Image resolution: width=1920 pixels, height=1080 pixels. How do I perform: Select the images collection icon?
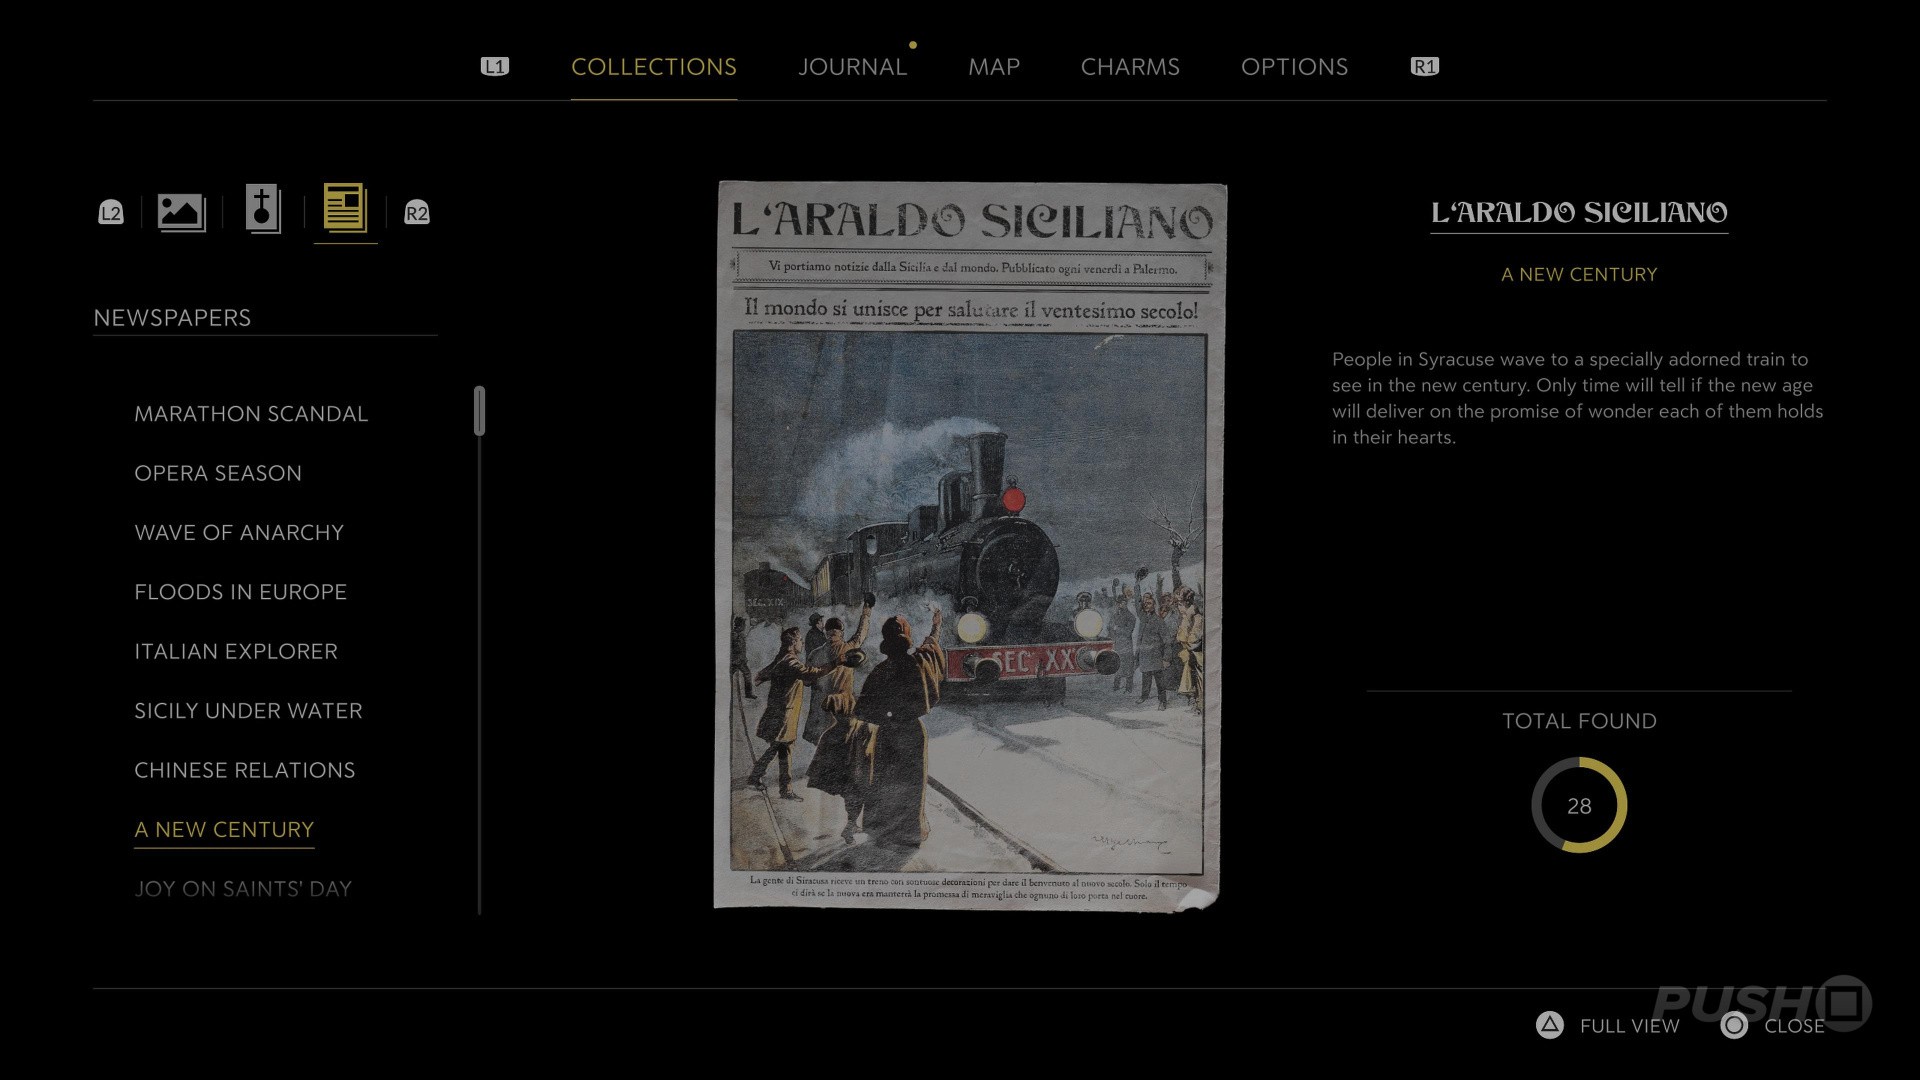pyautogui.click(x=181, y=212)
